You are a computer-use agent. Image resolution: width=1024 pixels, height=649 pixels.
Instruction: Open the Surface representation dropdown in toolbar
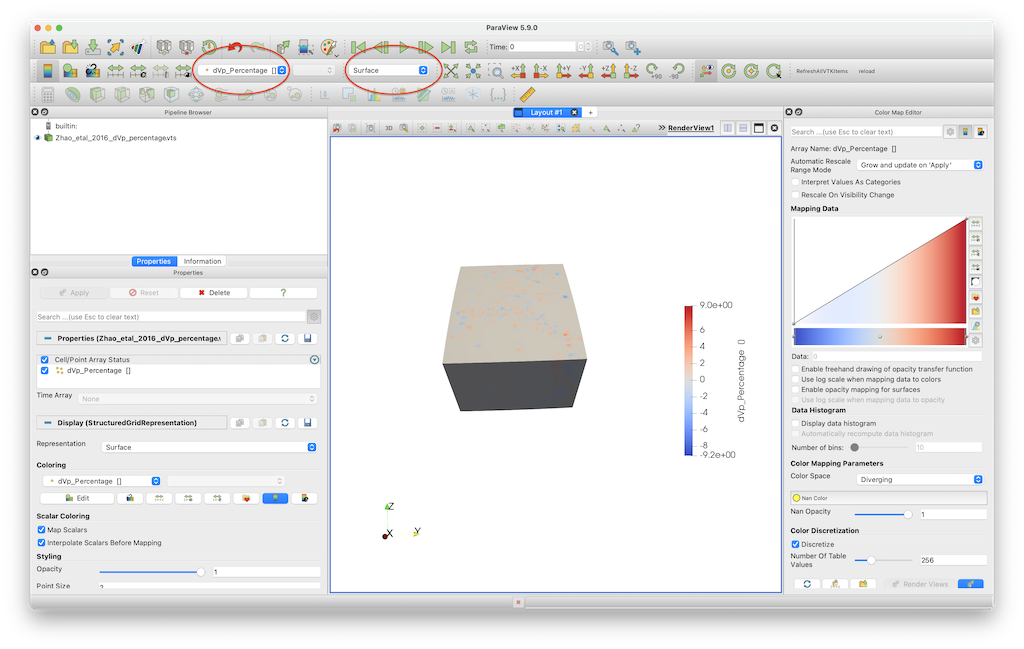tap(389, 70)
